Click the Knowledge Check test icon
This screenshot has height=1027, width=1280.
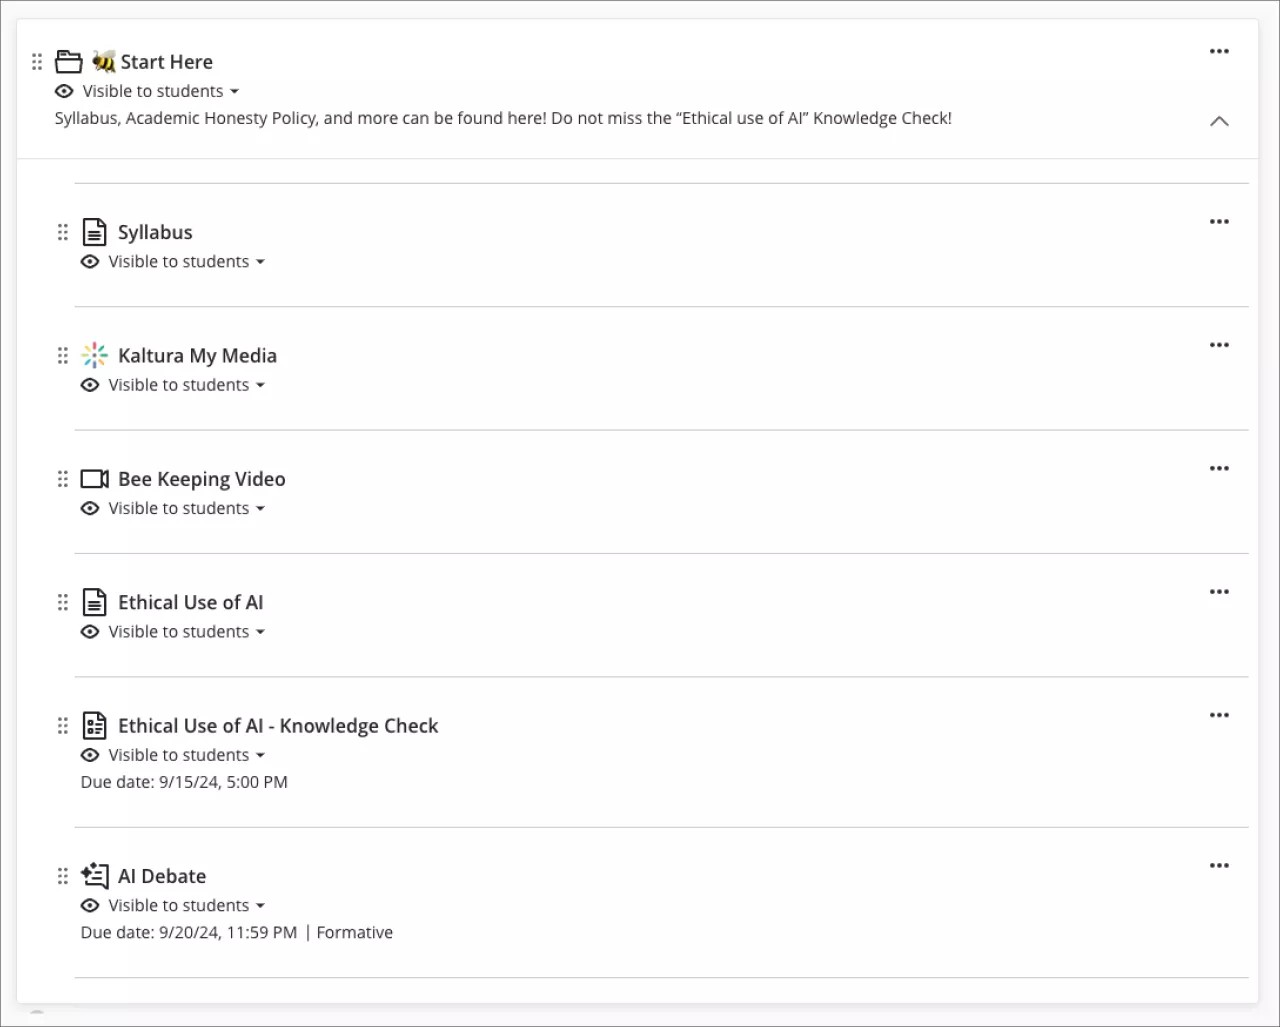[x=94, y=726]
